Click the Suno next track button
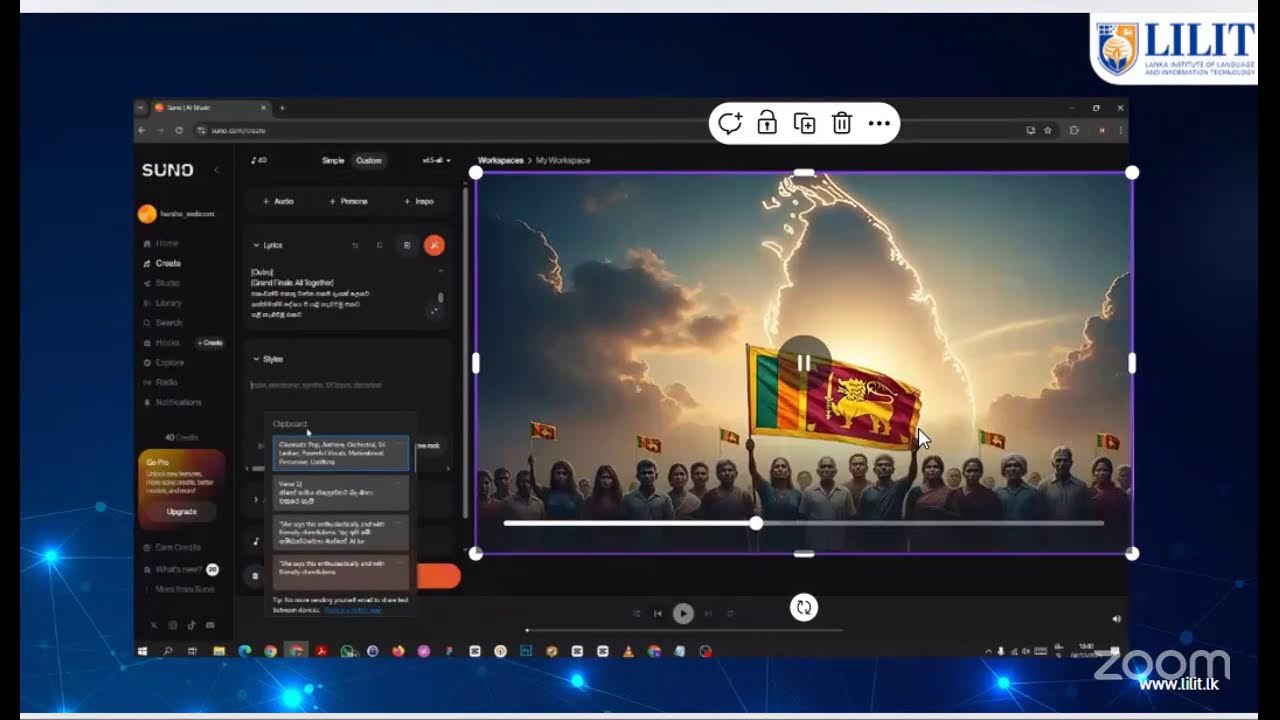1280x720 pixels. 708,613
